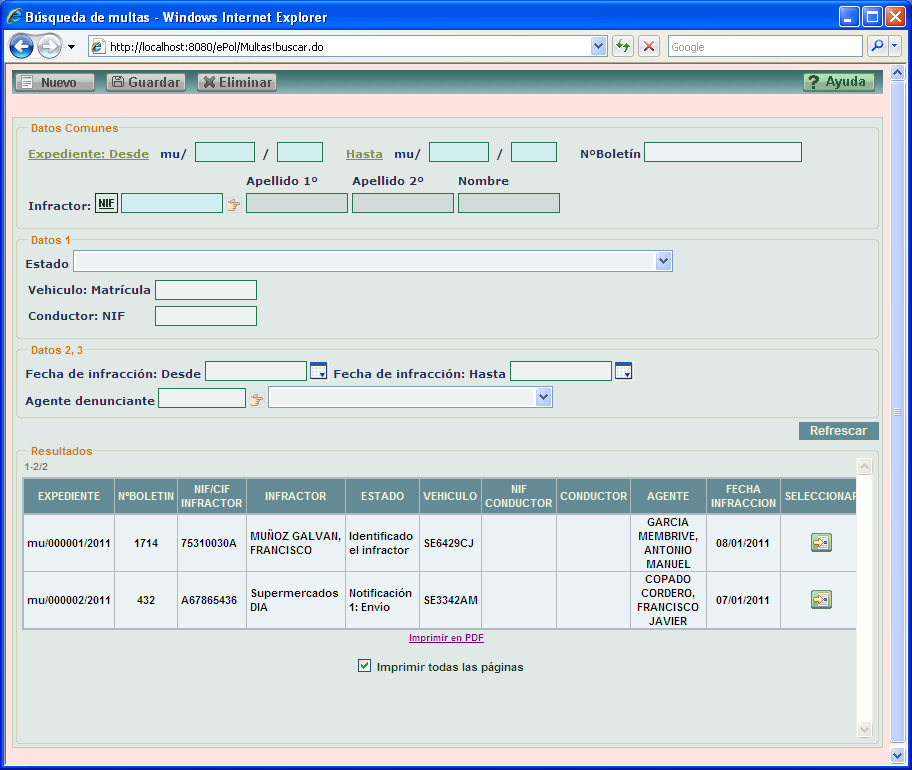Viewport: 912px width, 770px height.
Task: Open calendar for Fecha de infracción Hasta
Action: point(623,372)
